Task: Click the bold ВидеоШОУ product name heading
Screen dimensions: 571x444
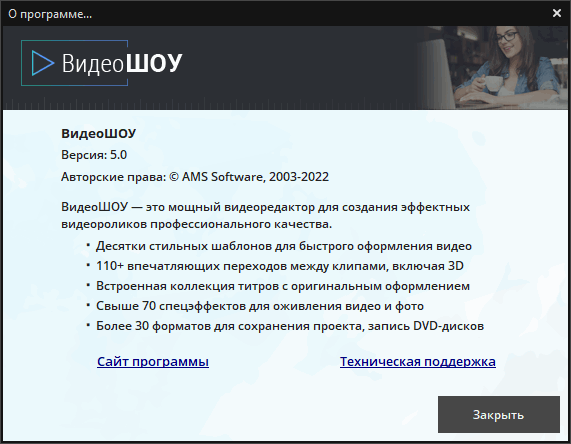Action: coord(98,134)
